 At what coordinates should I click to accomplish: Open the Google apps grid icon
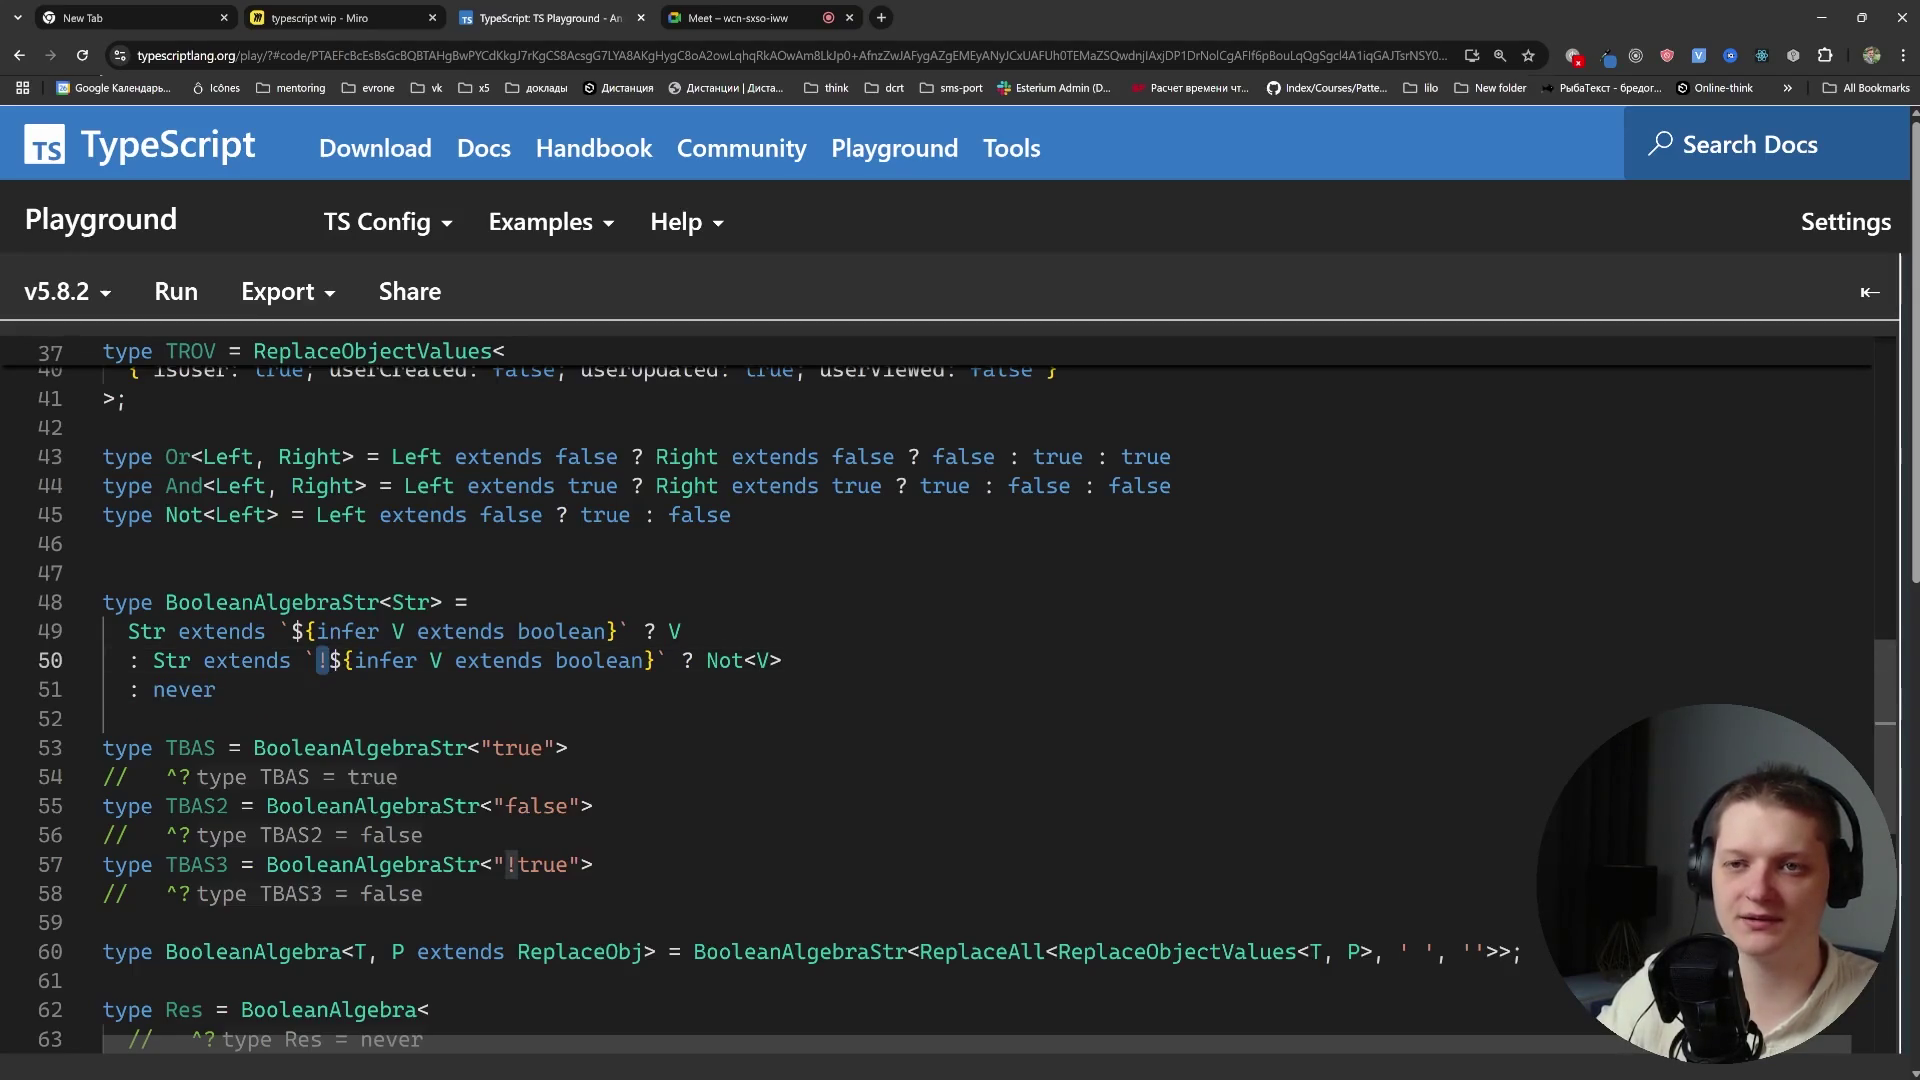22,88
